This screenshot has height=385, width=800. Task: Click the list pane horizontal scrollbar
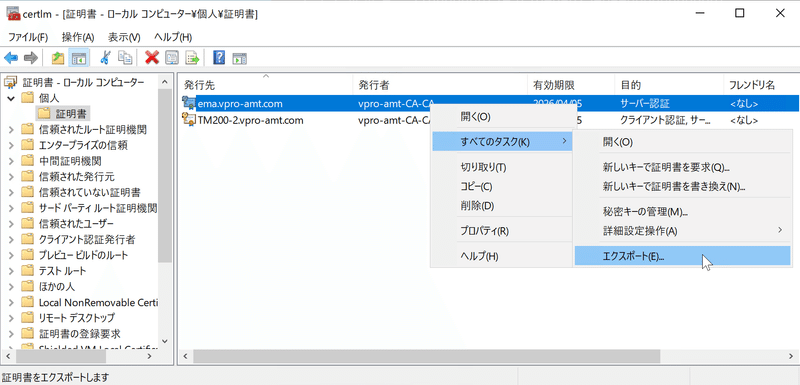pos(427,356)
